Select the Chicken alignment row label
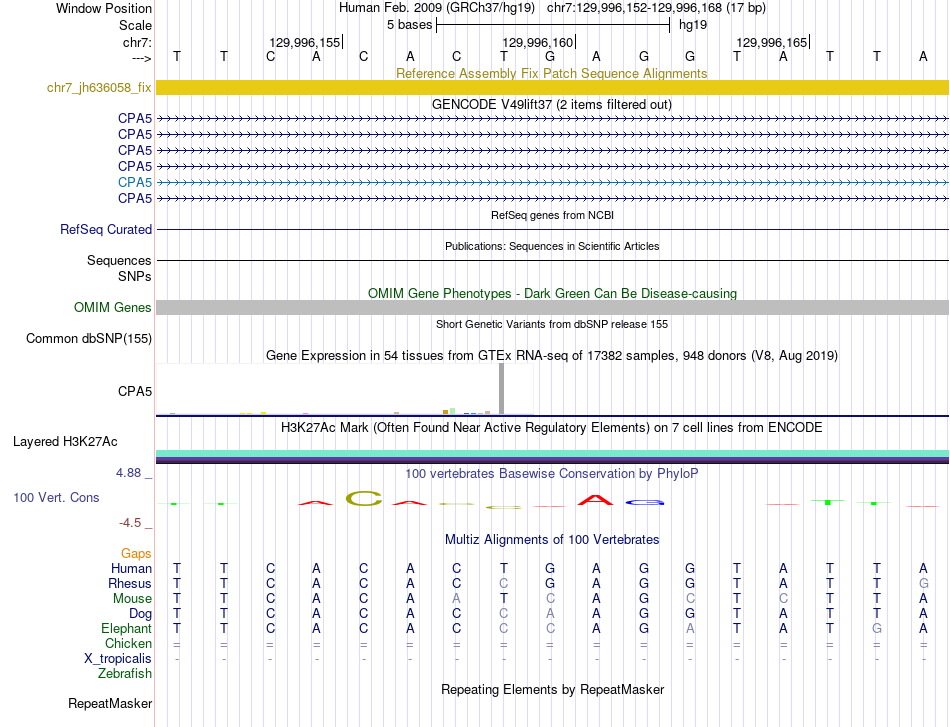This screenshot has height=727, width=950. (128, 643)
